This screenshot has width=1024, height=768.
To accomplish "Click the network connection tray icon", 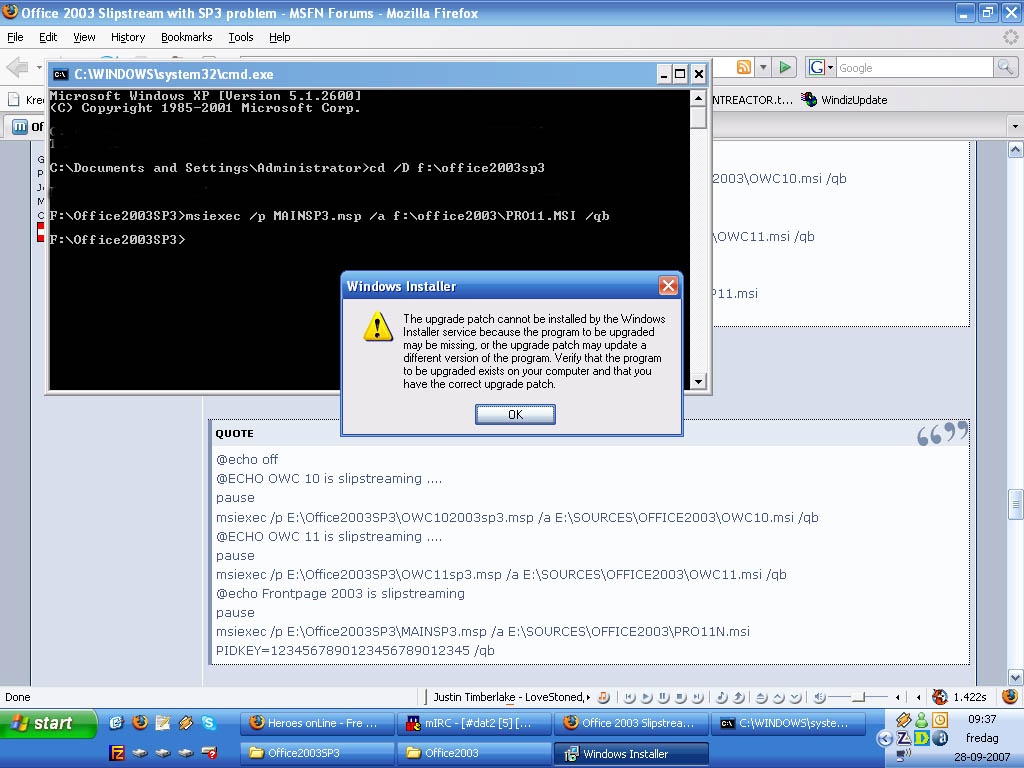I will (x=904, y=756).
